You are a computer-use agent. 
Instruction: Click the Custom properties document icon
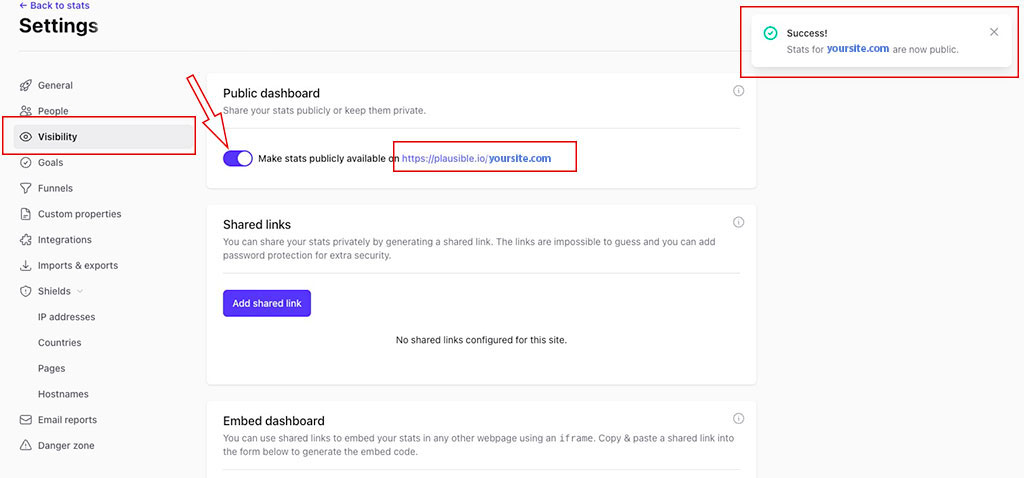tap(26, 214)
